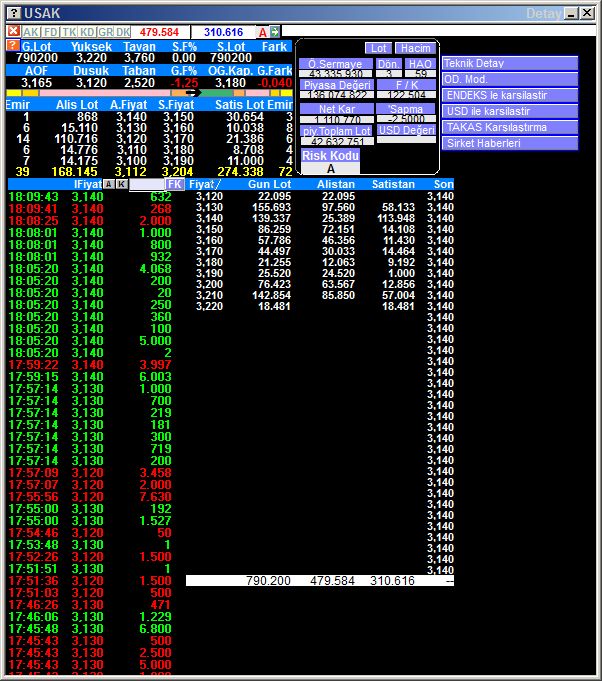Select the 18:09:43 trade row
This screenshot has width=602, height=681.
coord(90,197)
